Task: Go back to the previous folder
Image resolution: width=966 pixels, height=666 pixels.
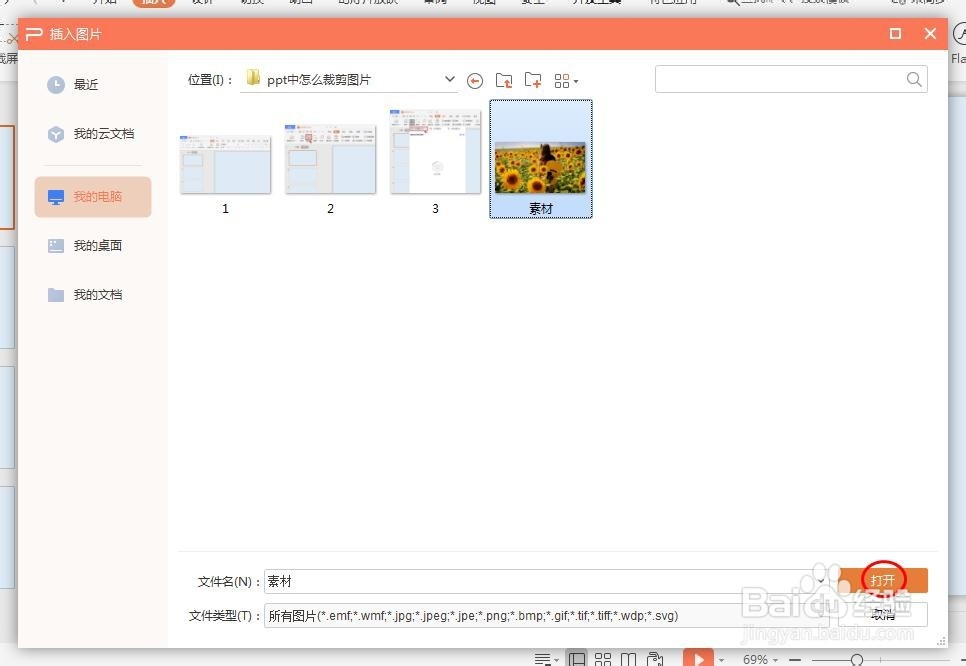Action: click(475, 80)
